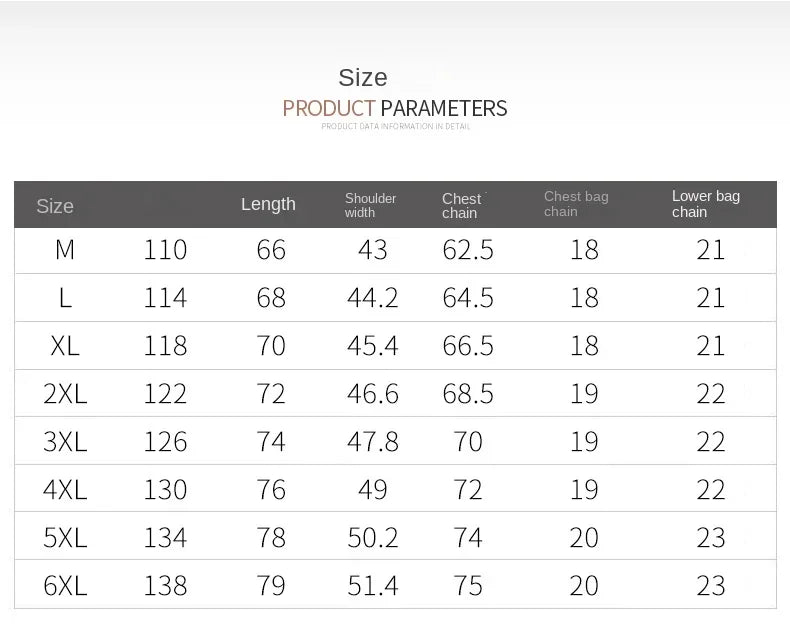Select the L size row label
790x624 pixels.
65,298
